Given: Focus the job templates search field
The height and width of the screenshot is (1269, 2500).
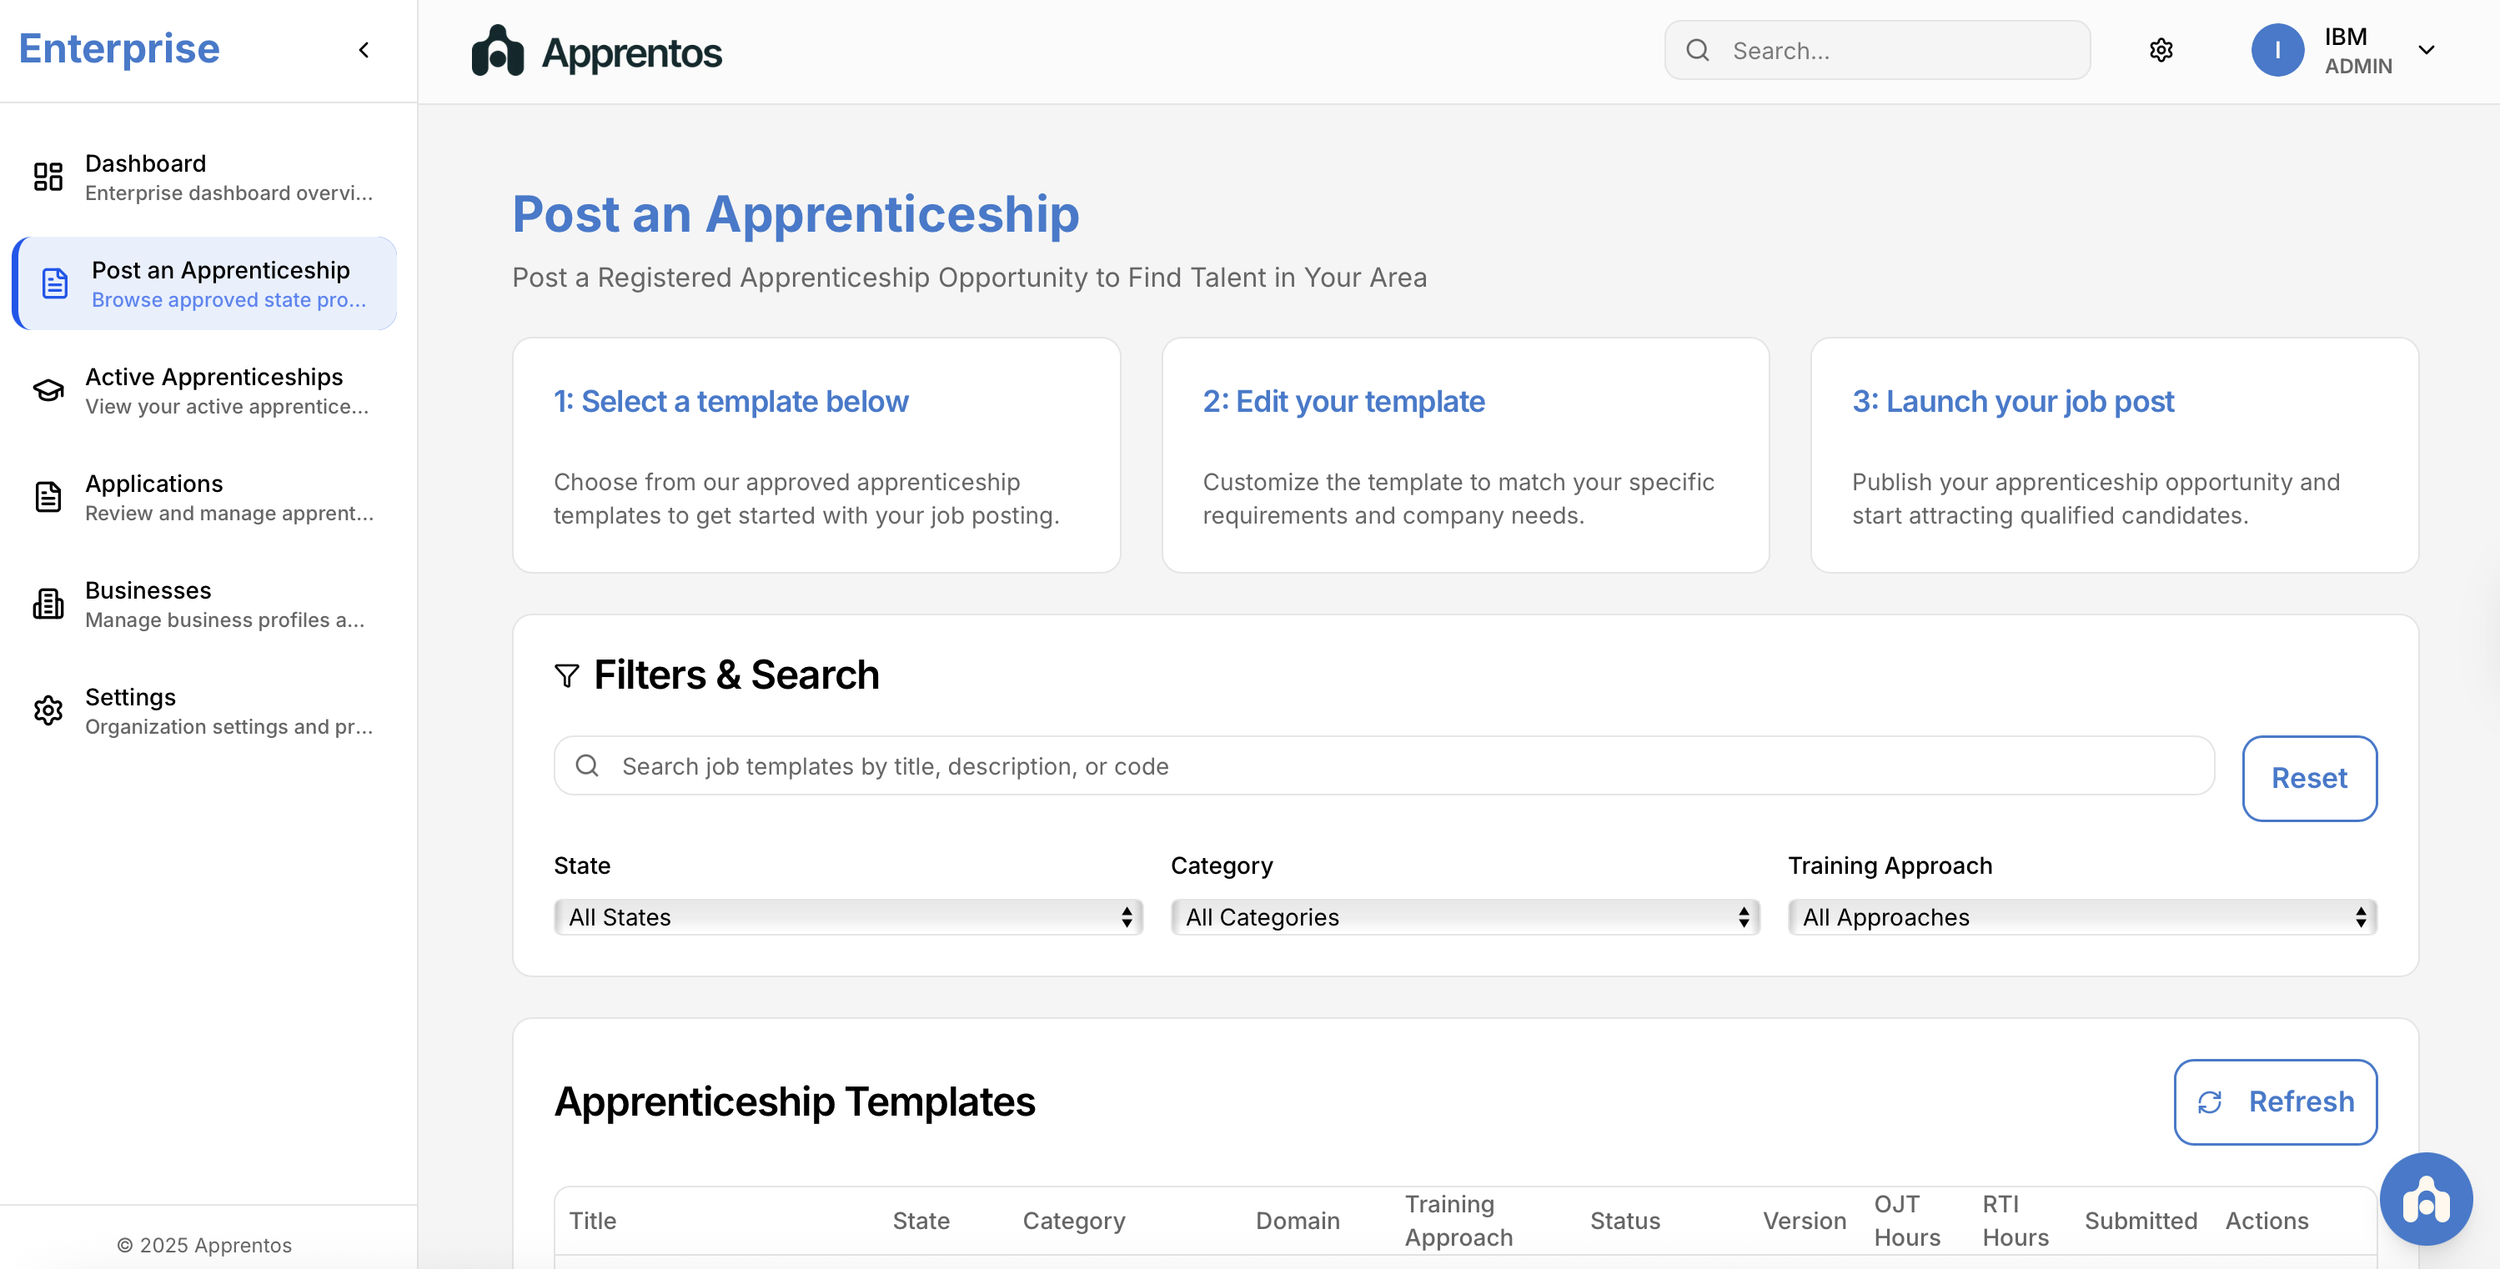Looking at the screenshot, I should 1383,767.
